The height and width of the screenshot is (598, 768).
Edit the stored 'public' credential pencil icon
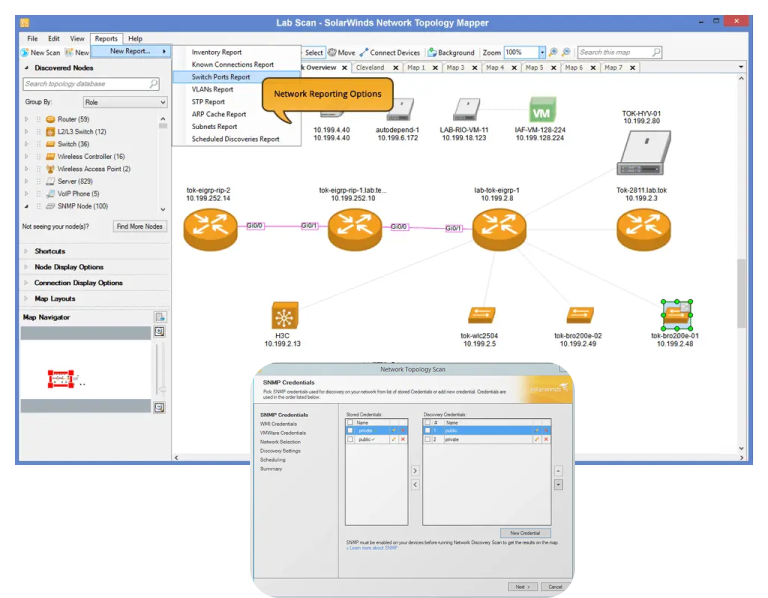tap(393, 440)
